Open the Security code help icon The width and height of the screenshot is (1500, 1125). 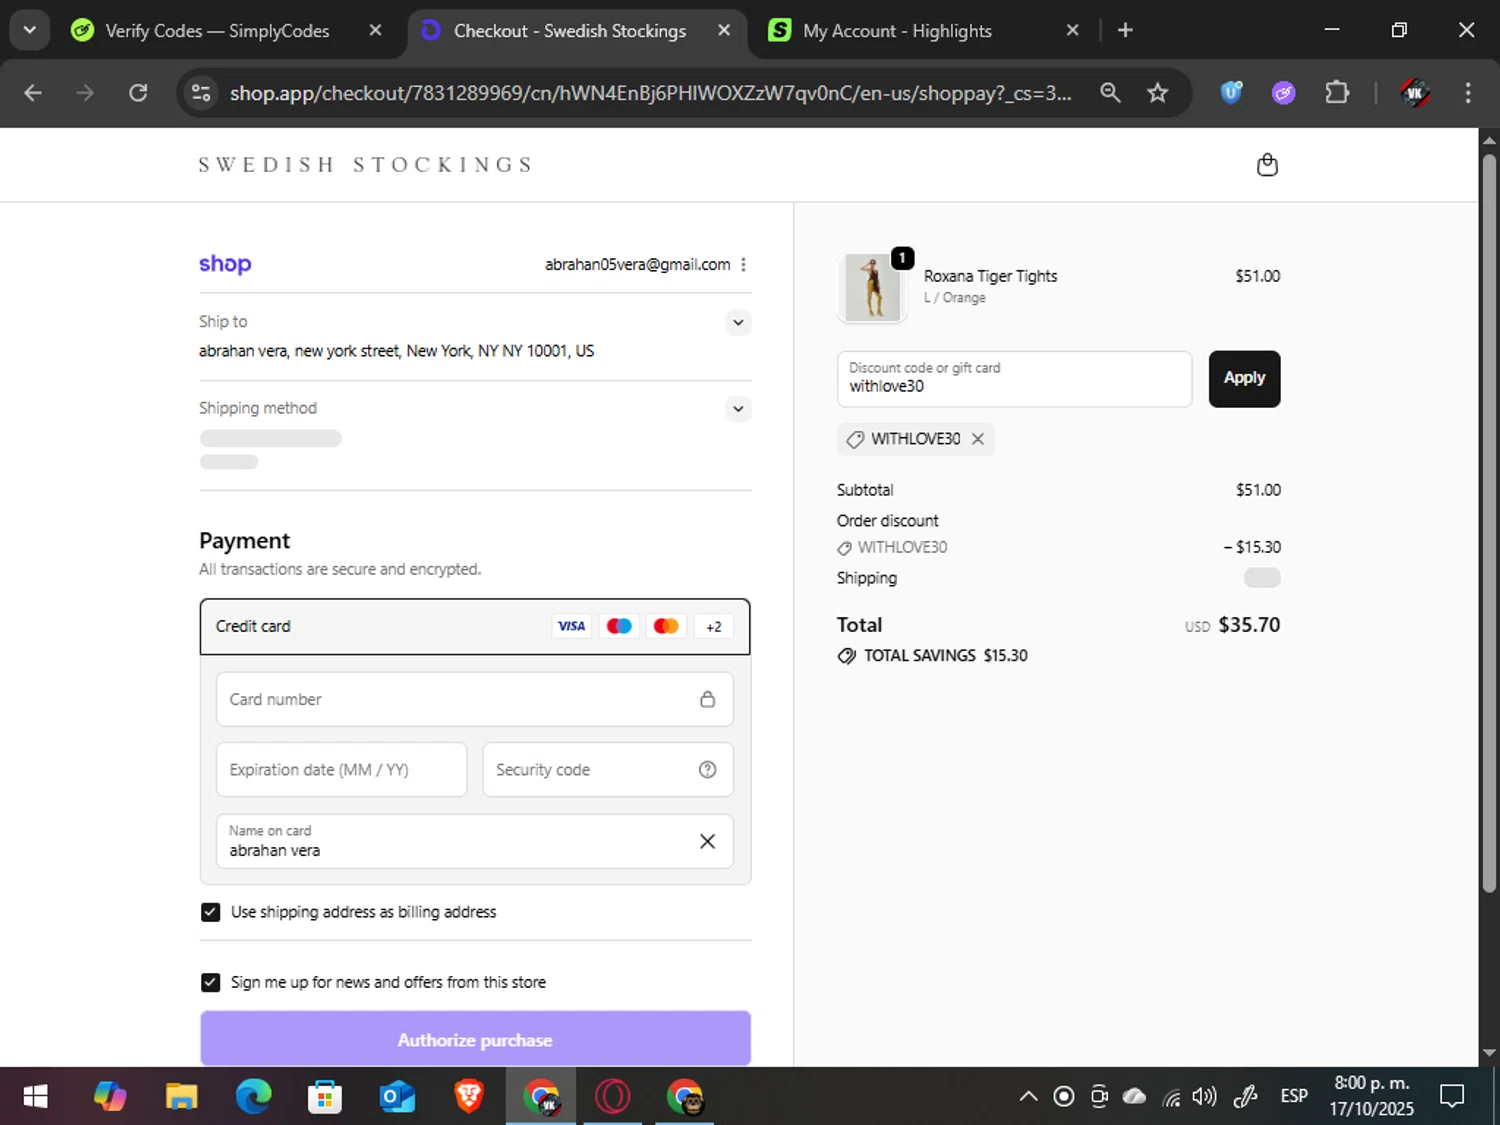[x=708, y=770]
